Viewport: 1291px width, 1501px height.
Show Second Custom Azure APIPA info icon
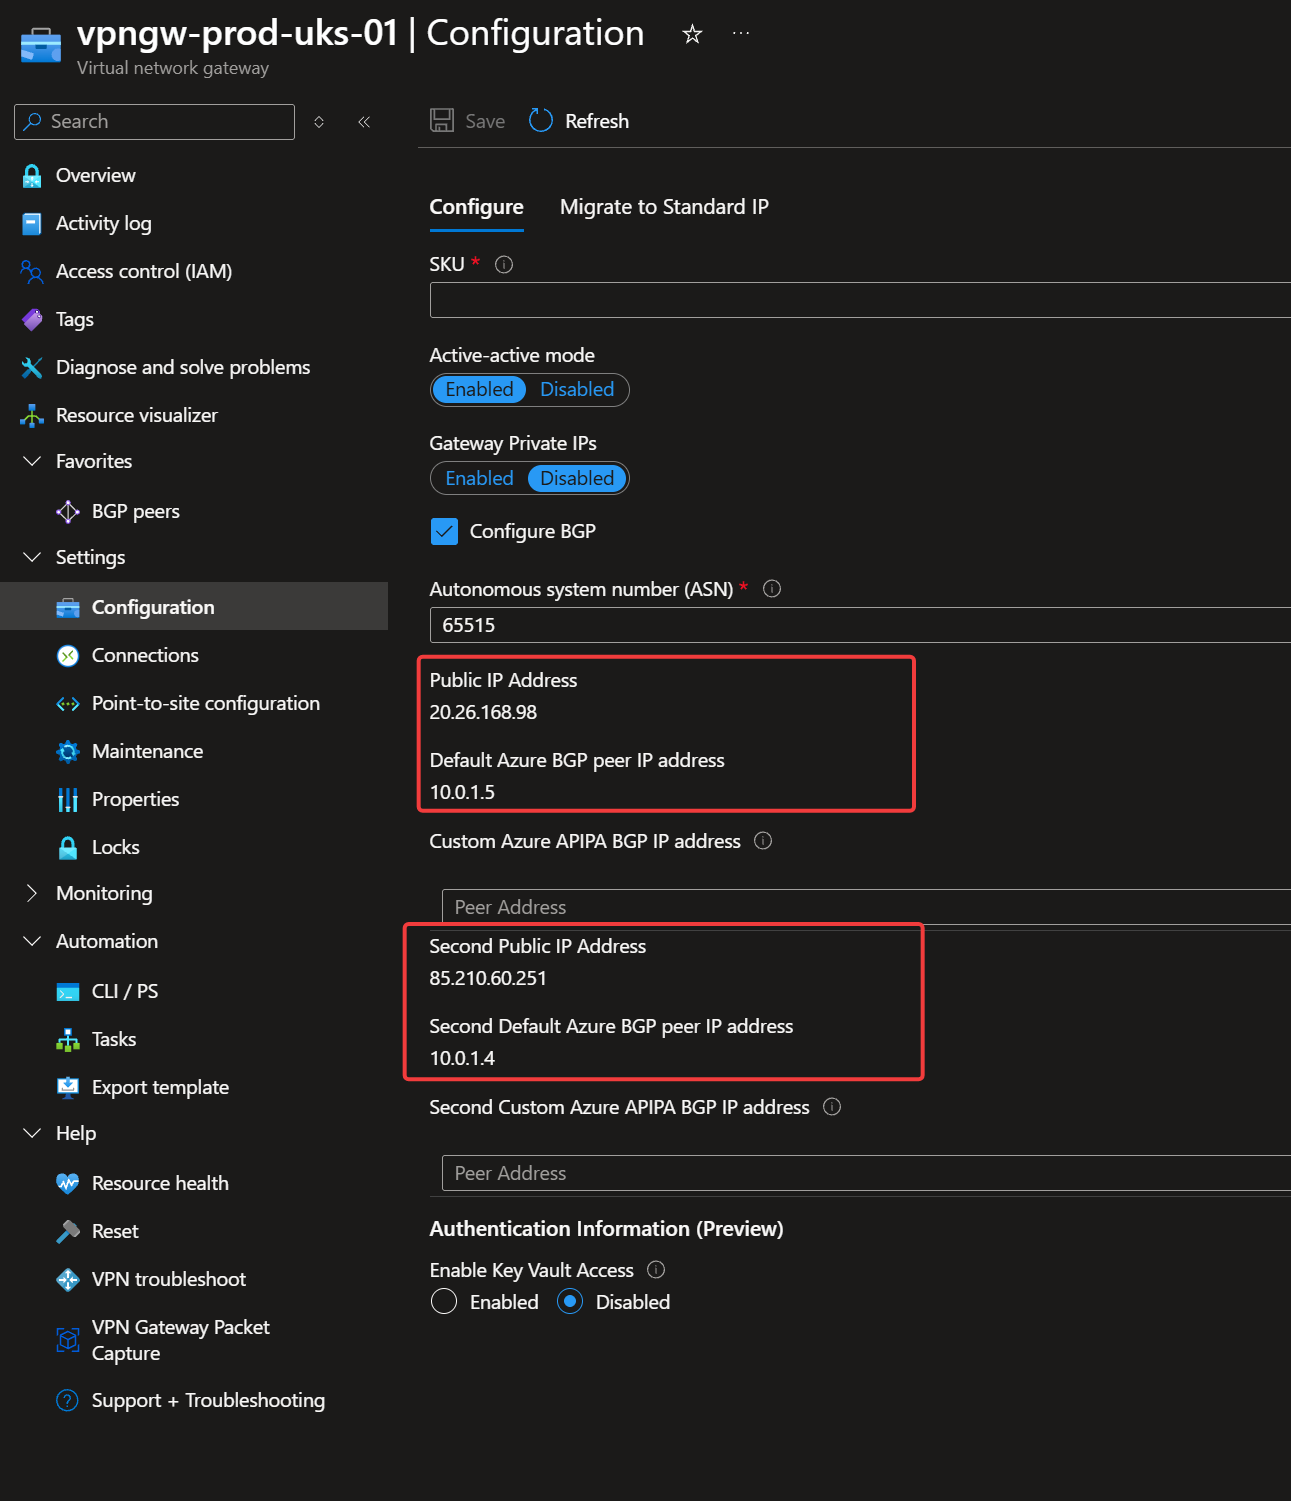[832, 1107]
